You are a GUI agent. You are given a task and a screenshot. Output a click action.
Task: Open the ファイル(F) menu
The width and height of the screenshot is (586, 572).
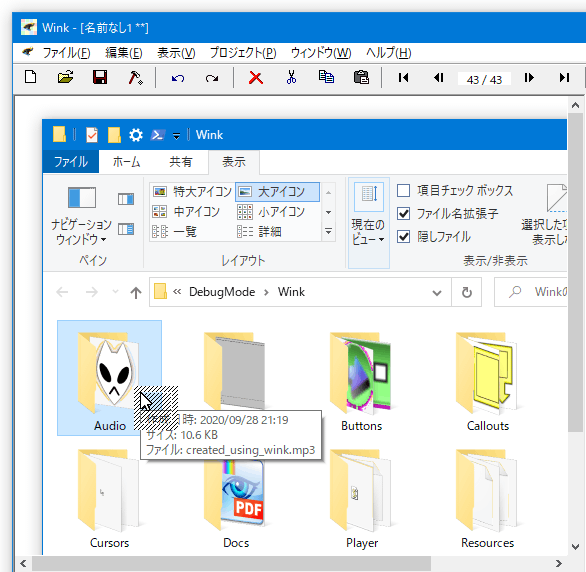(x=67, y=53)
